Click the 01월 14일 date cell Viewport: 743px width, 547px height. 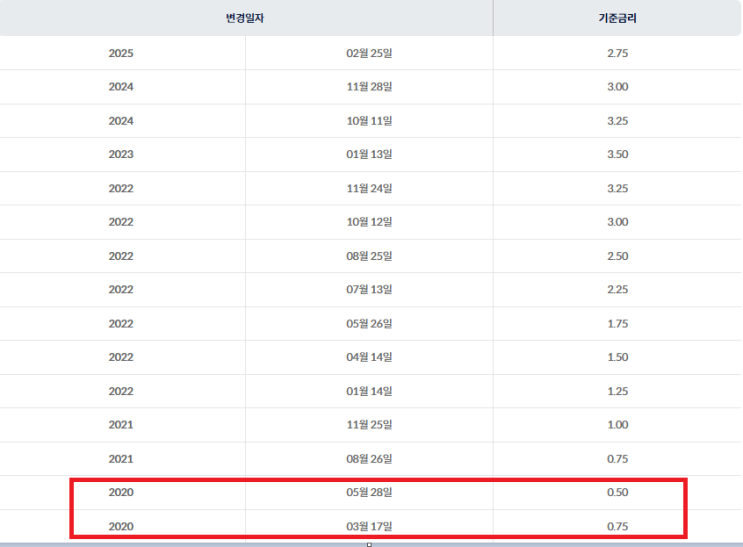point(369,391)
